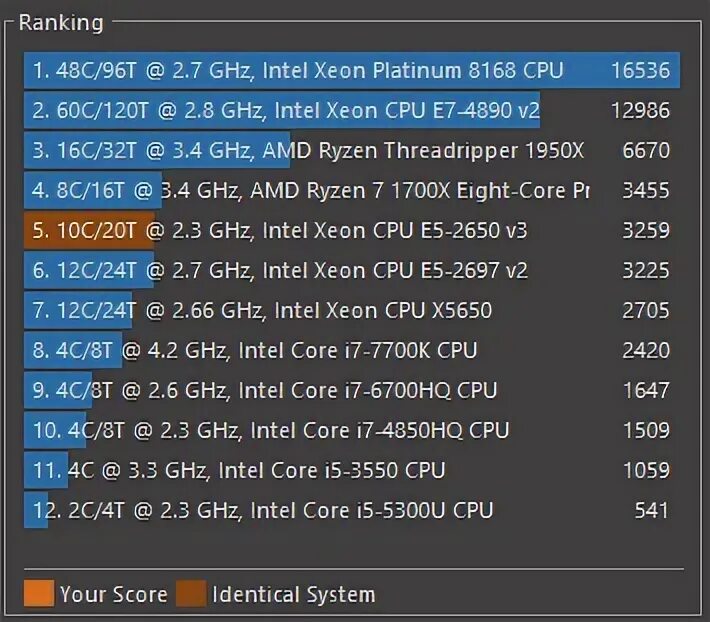Viewport: 710px width, 622px height.
Task: Click the score value 6670
Action: point(646,150)
